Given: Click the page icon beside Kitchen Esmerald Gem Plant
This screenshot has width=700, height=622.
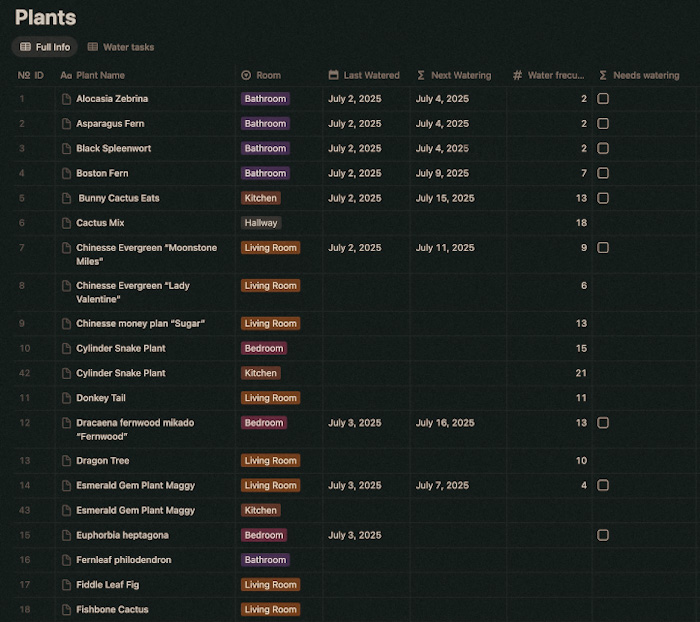Looking at the screenshot, I should [66, 510].
